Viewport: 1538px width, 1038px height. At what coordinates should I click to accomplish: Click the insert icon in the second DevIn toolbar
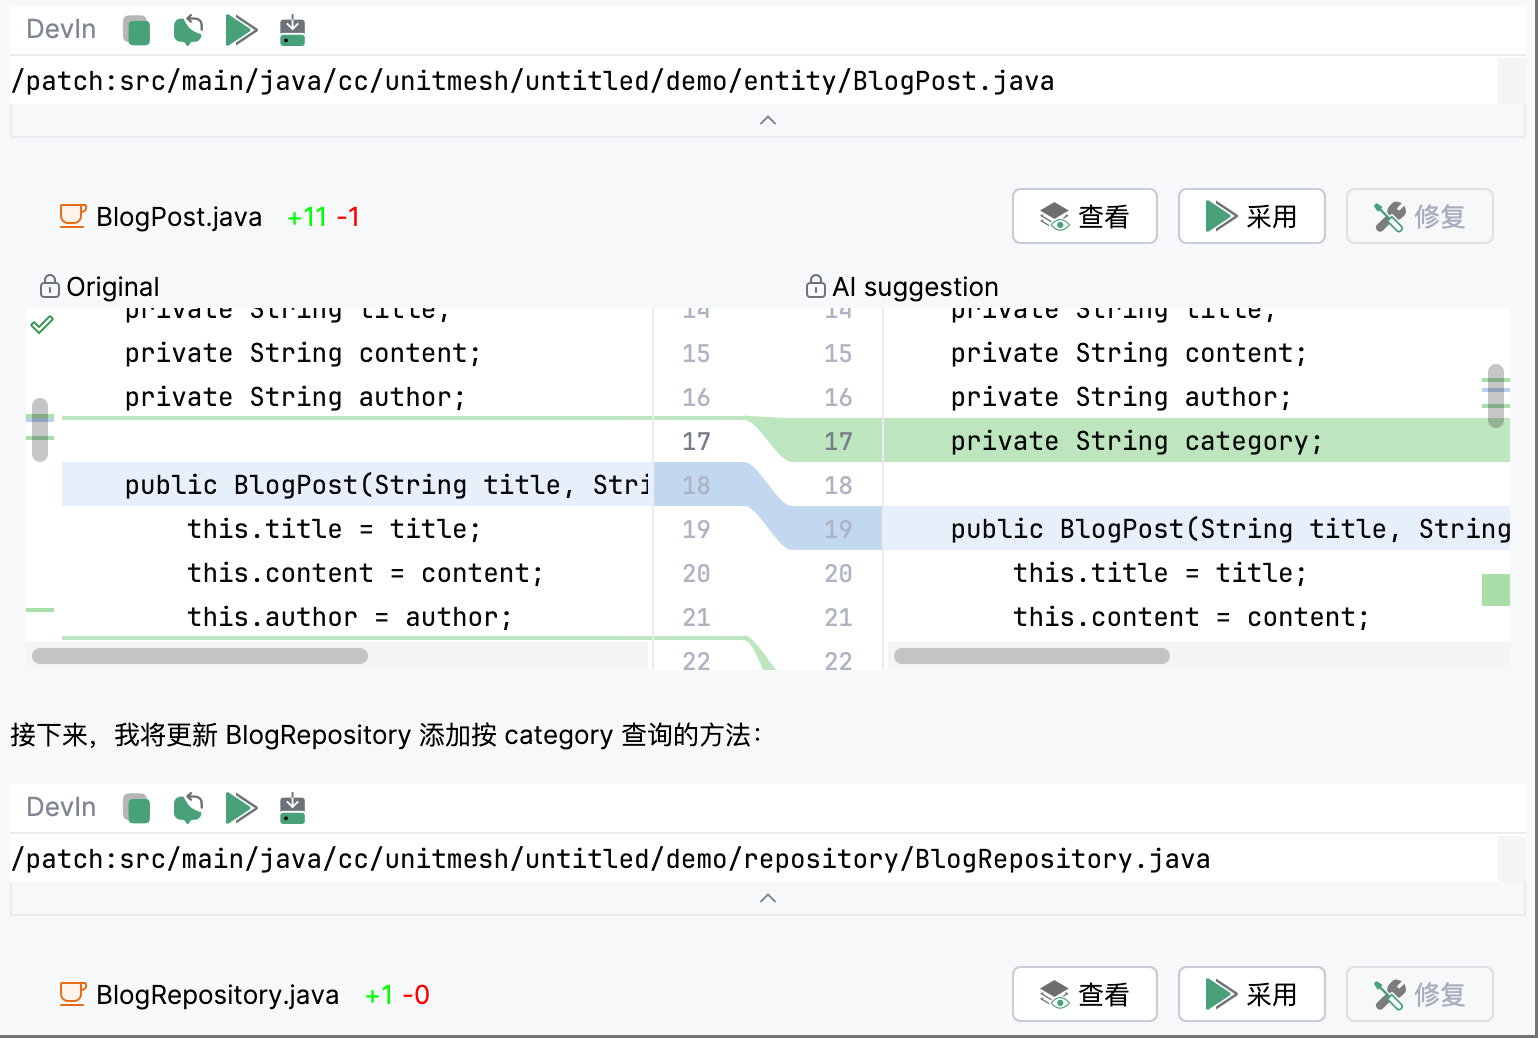[x=292, y=808]
